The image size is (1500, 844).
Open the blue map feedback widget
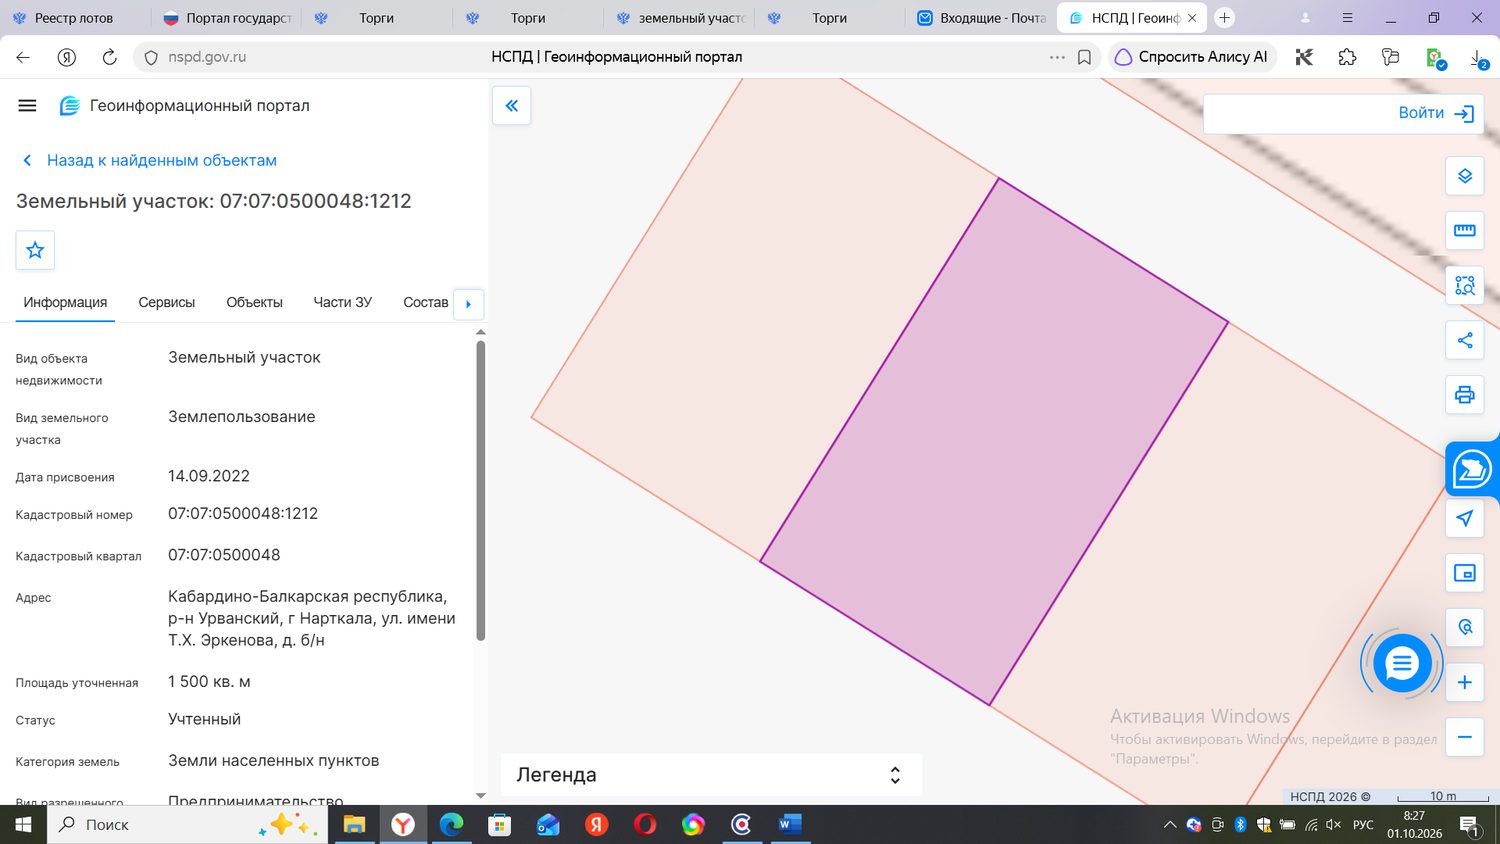[x=1472, y=469]
